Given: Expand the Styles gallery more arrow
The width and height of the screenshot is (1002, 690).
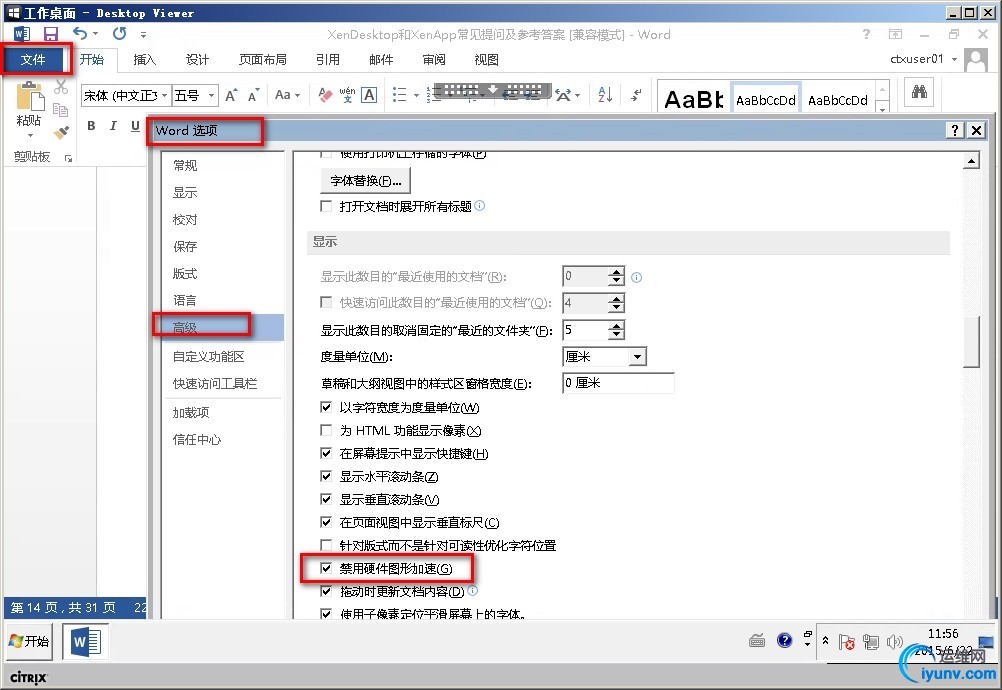Looking at the screenshot, I should click(883, 109).
